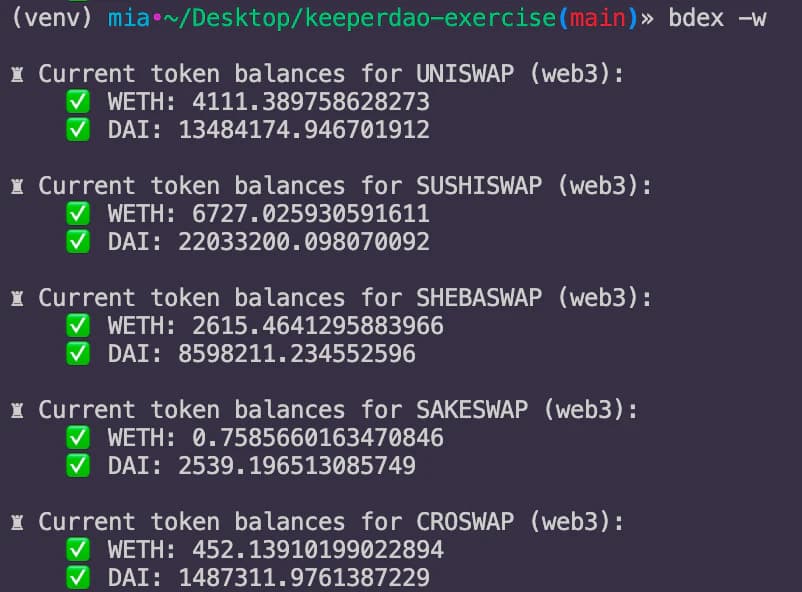802x592 pixels.
Task: Click the UNISWAP WETH value 4111.389758628273
Action: click(310, 102)
